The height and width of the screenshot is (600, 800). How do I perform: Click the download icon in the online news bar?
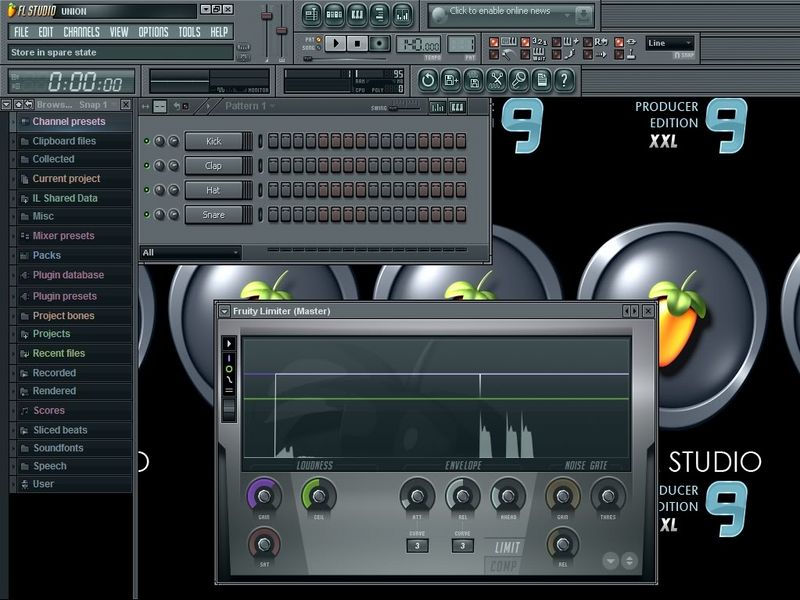click(x=583, y=16)
